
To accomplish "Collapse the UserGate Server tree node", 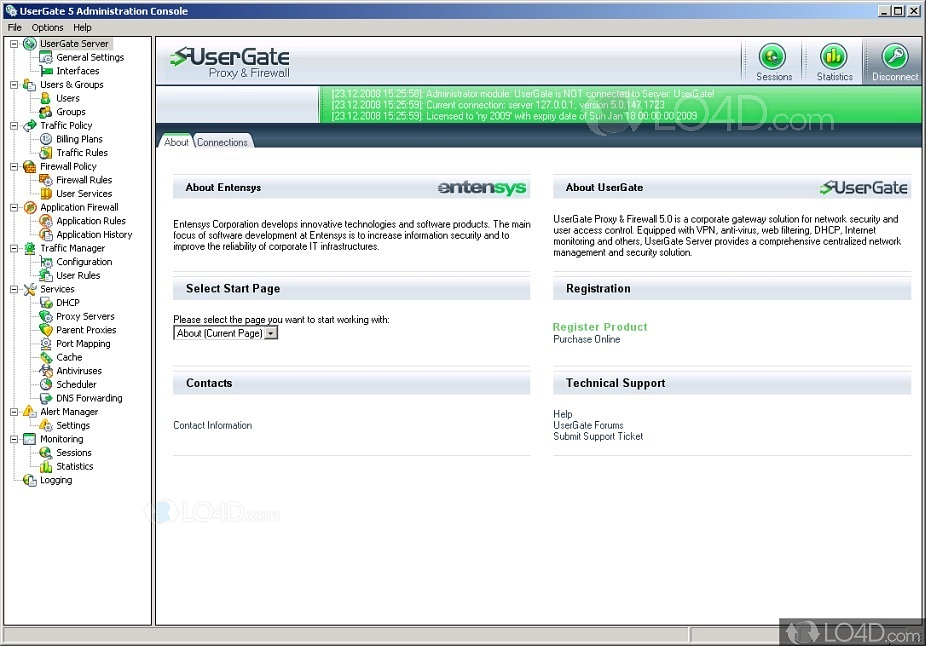I will tap(14, 44).
